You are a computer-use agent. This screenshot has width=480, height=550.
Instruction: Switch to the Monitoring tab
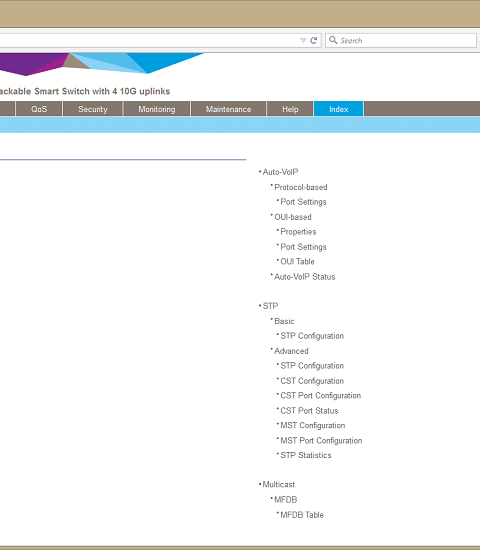[156, 109]
